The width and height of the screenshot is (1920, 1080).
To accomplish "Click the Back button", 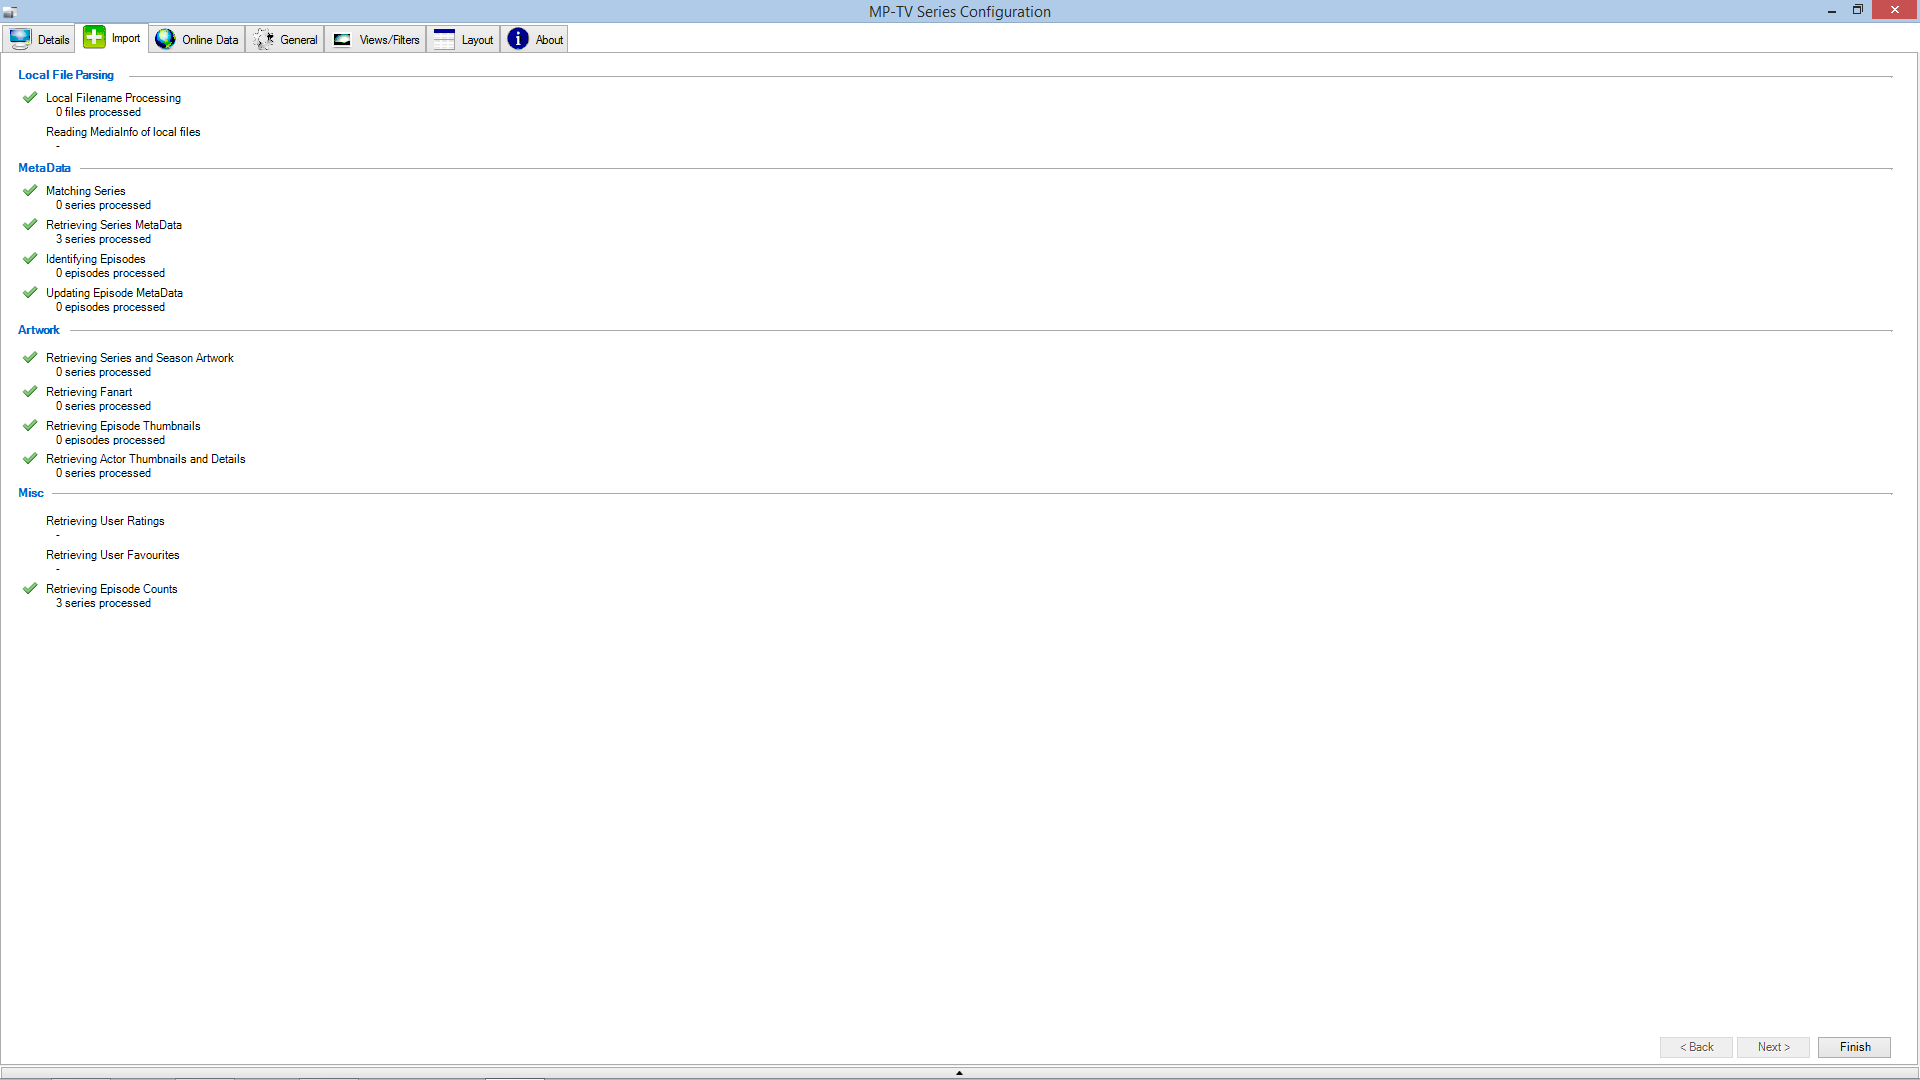I will coord(1696,1047).
